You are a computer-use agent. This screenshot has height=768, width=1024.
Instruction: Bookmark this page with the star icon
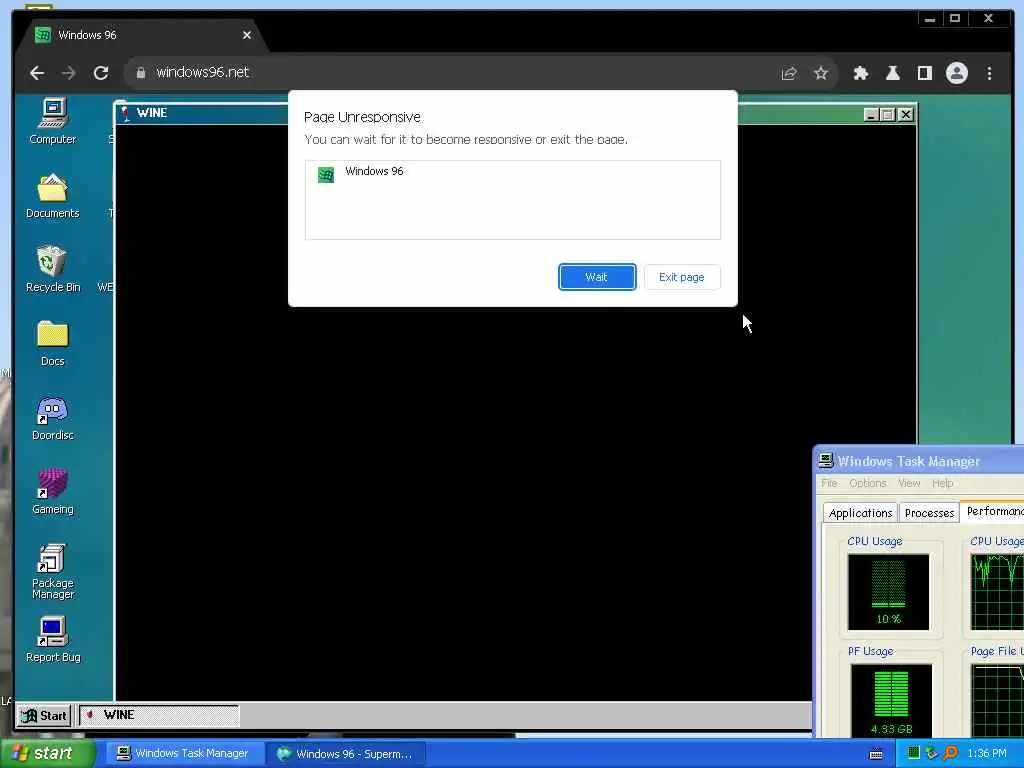click(821, 73)
